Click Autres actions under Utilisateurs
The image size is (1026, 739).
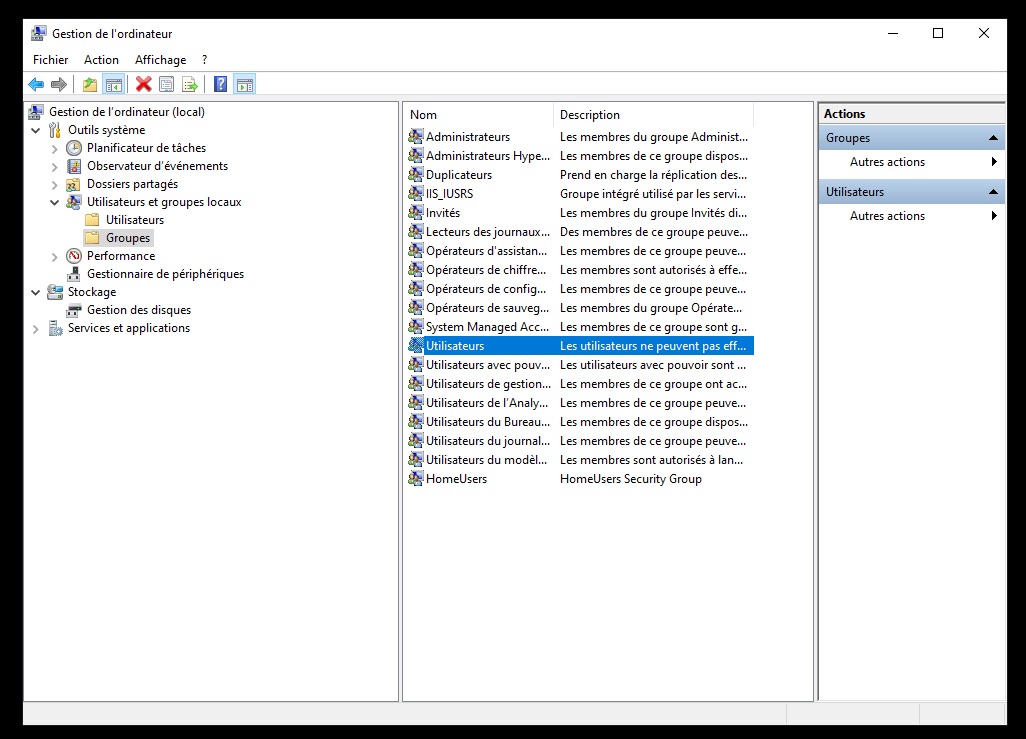click(887, 216)
